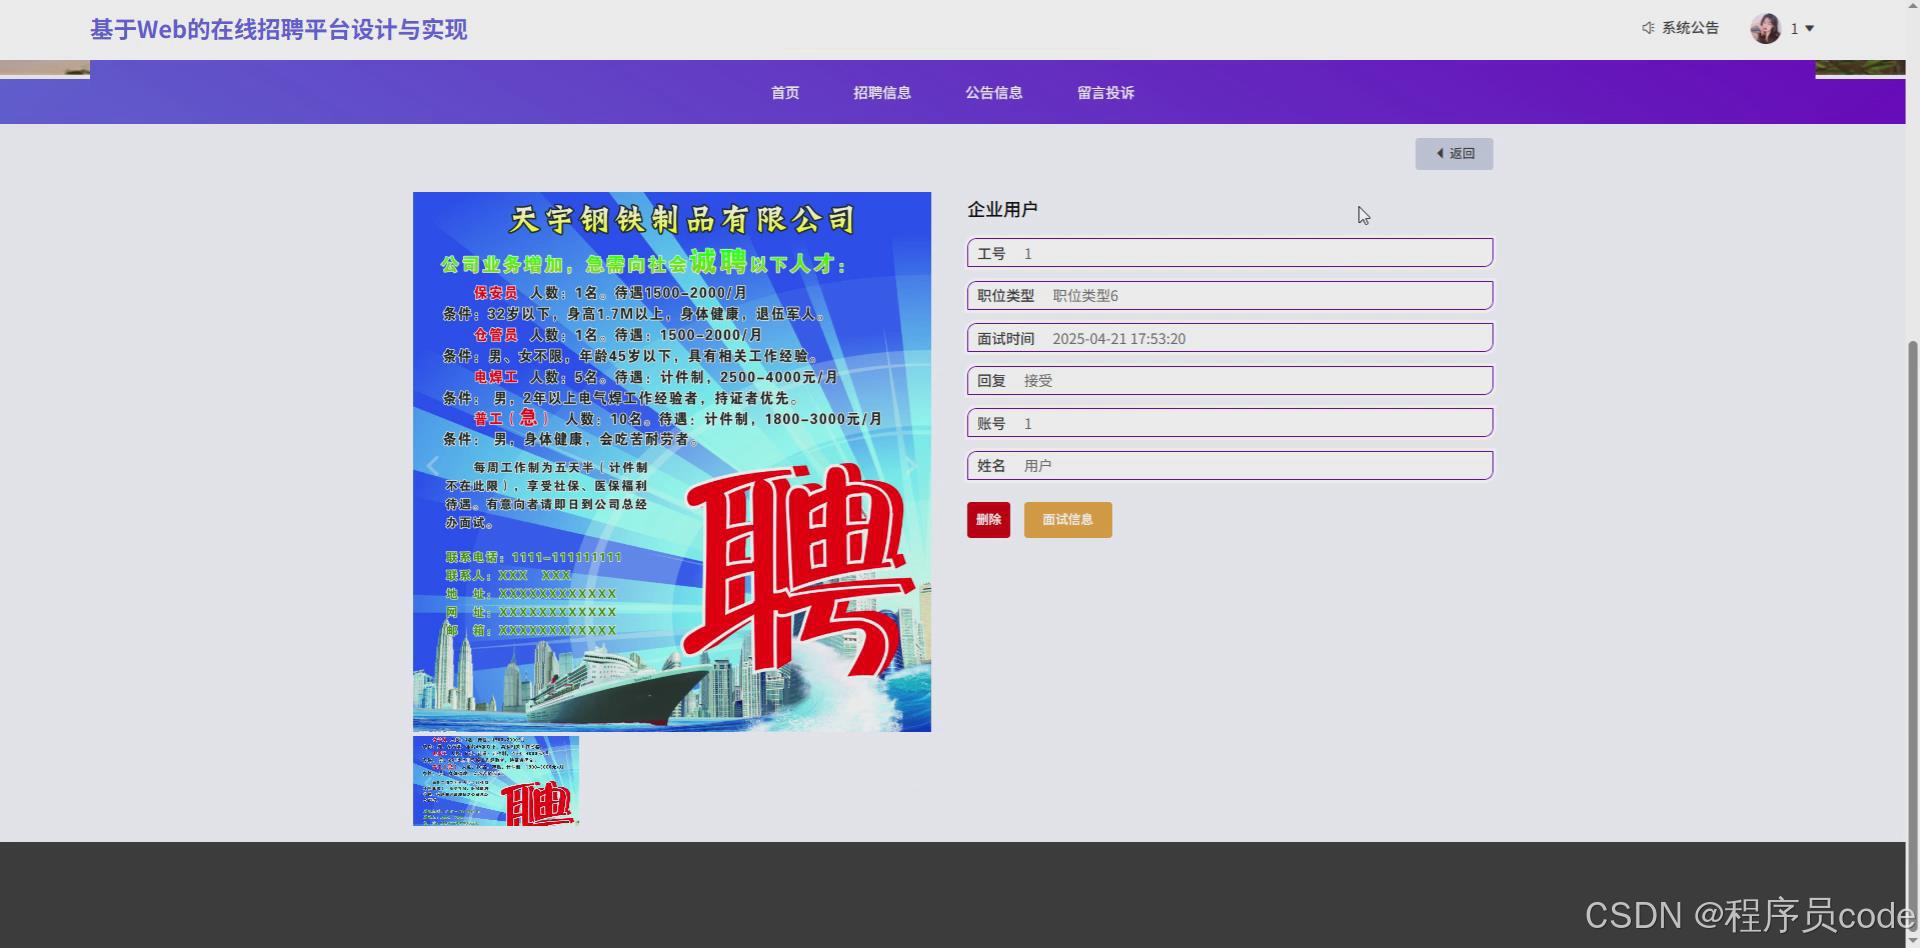Select the small recruitment poster thumbnail
The width and height of the screenshot is (1920, 948).
(496, 781)
